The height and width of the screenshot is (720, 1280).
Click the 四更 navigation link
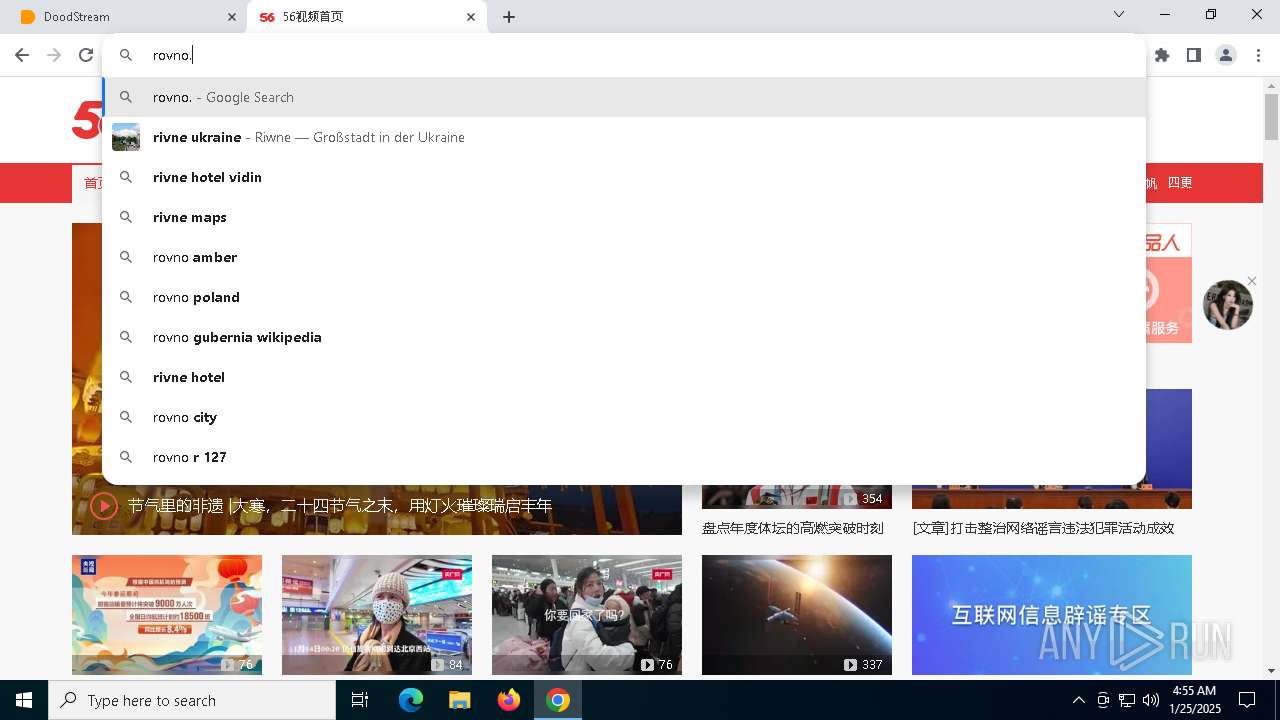[x=1180, y=183]
